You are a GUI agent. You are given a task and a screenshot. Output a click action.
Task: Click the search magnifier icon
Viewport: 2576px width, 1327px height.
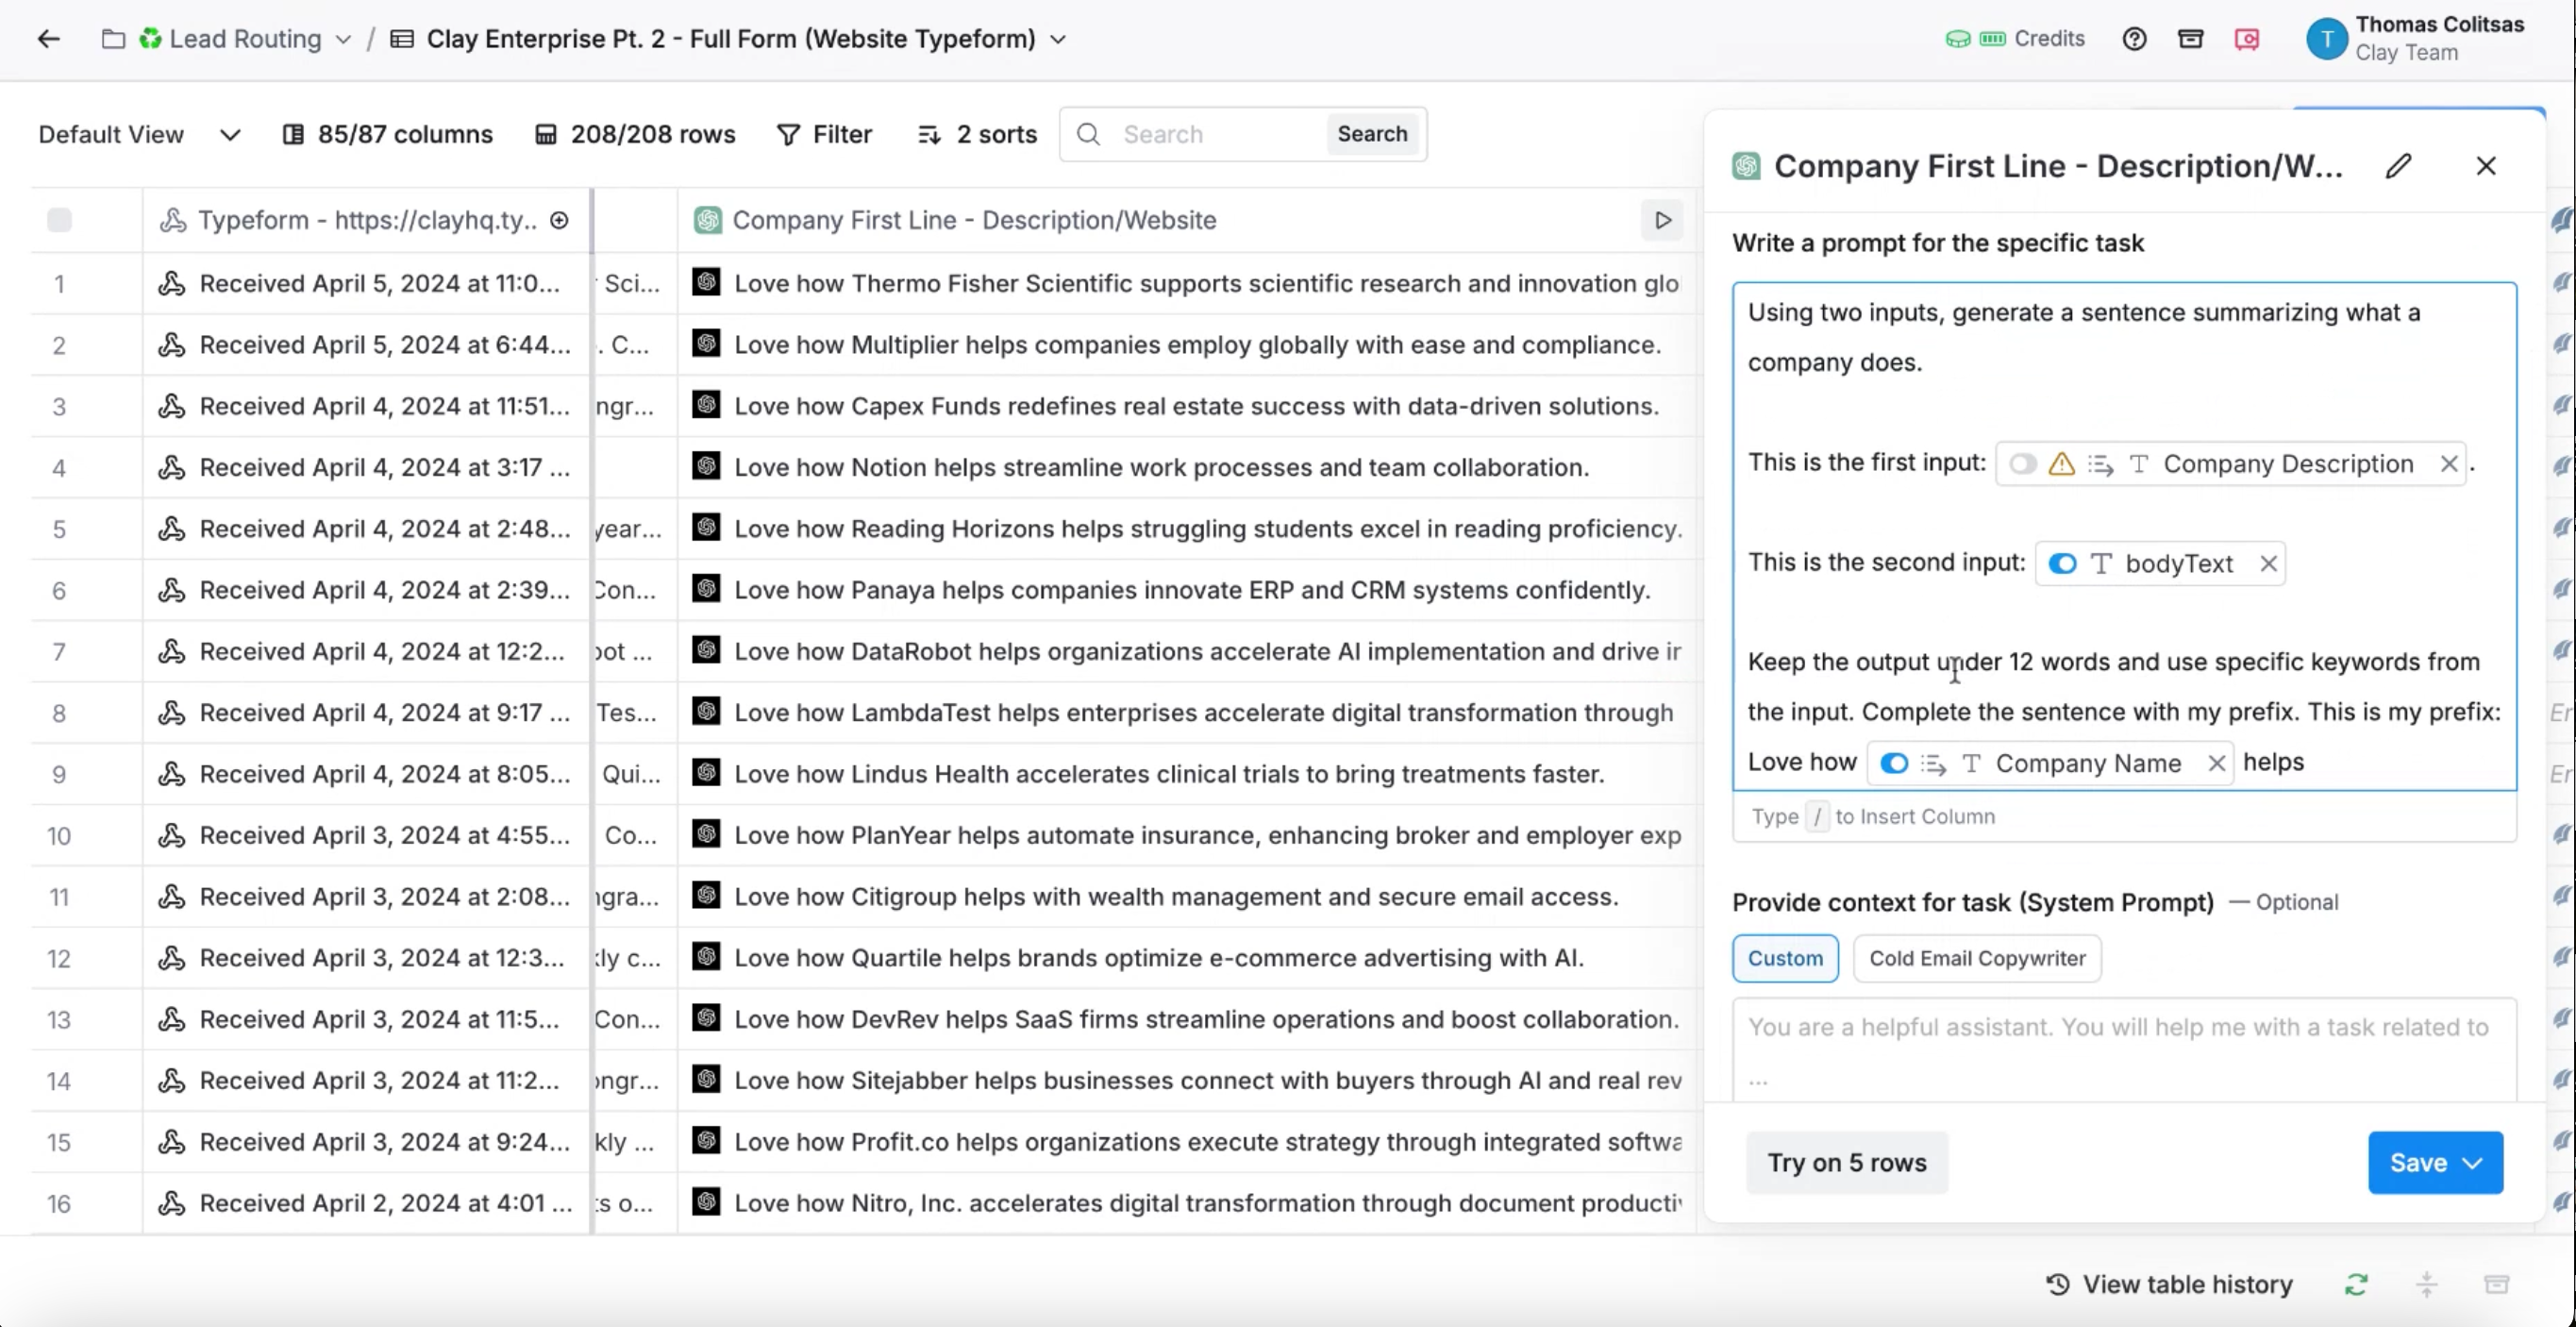point(1089,134)
